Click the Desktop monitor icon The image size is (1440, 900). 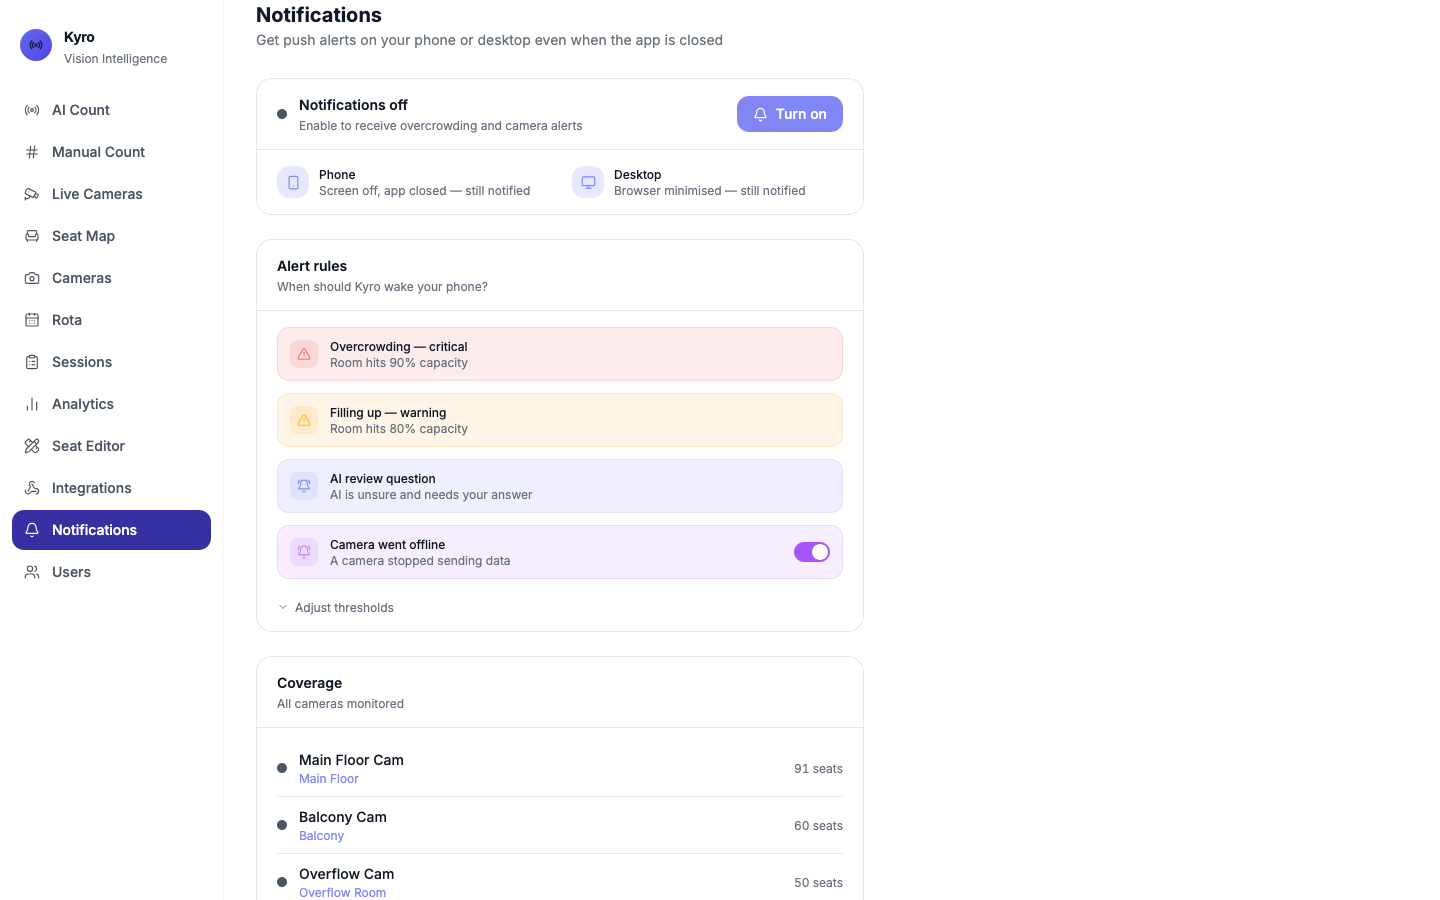coord(588,182)
